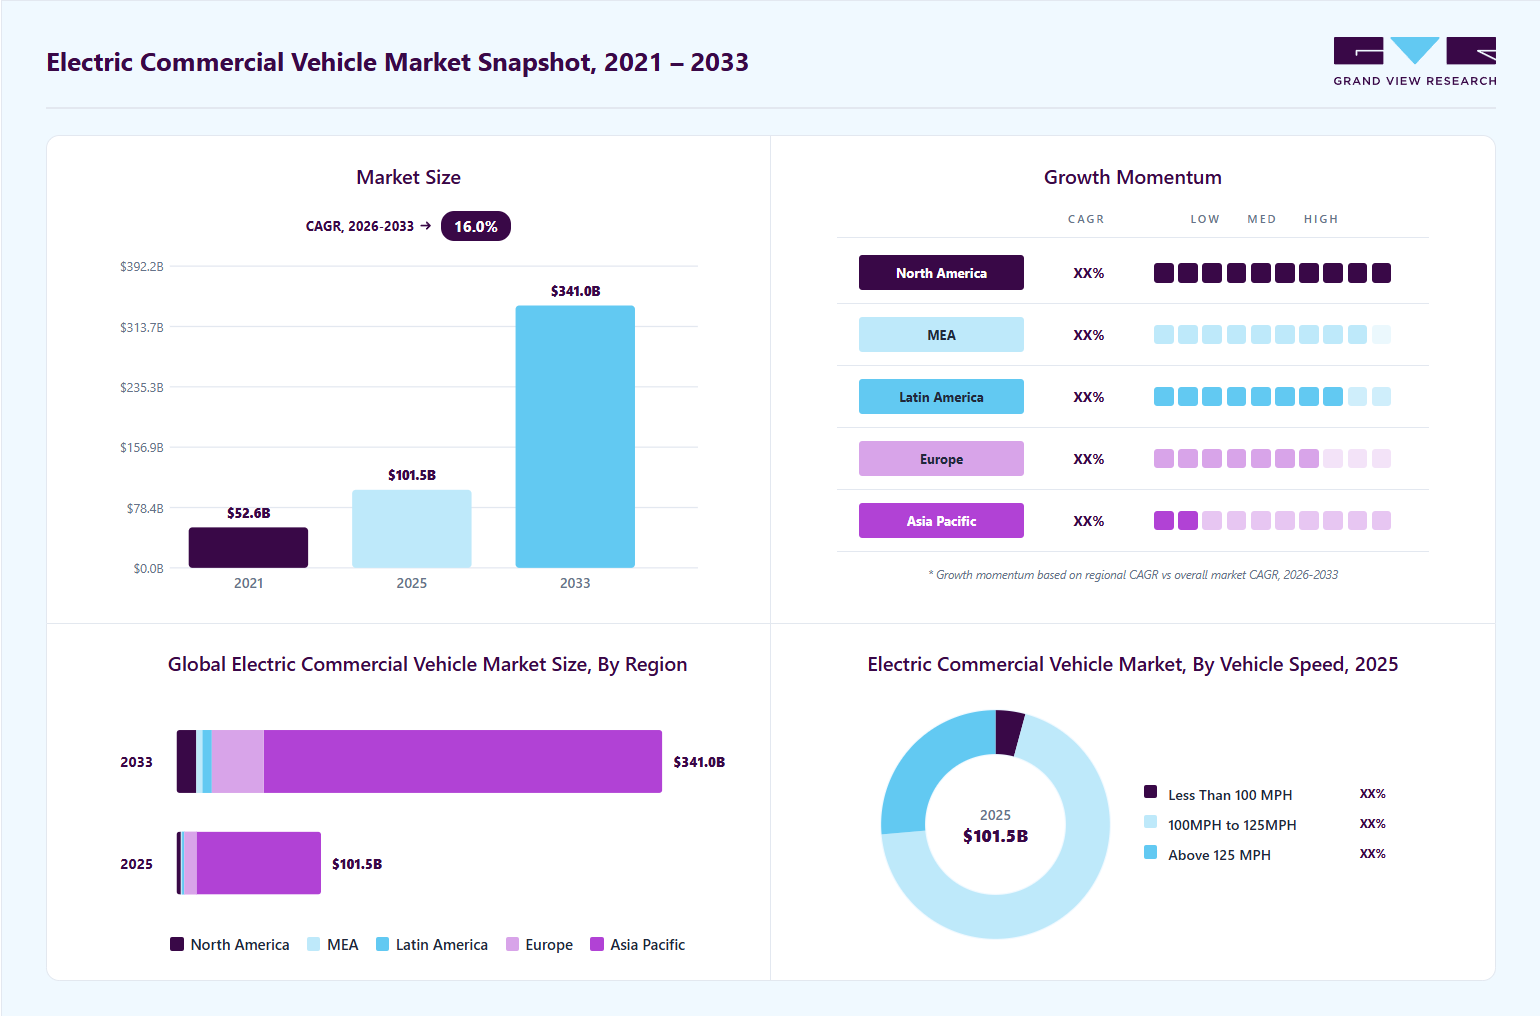1540x1016 pixels.
Task: Select the LOW column header
Action: (1204, 219)
